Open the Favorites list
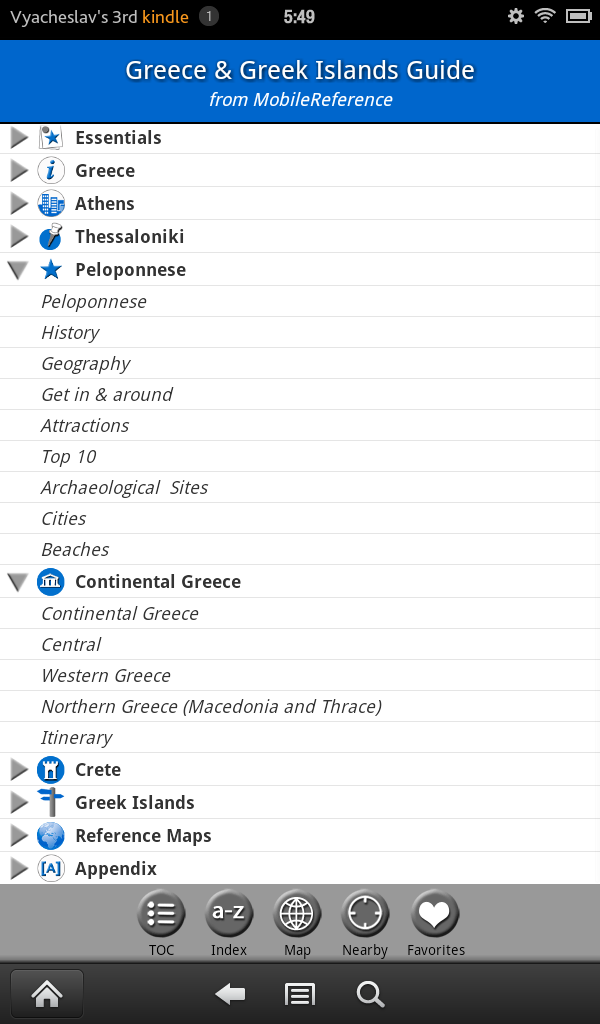The width and height of the screenshot is (600, 1024). pos(435,913)
